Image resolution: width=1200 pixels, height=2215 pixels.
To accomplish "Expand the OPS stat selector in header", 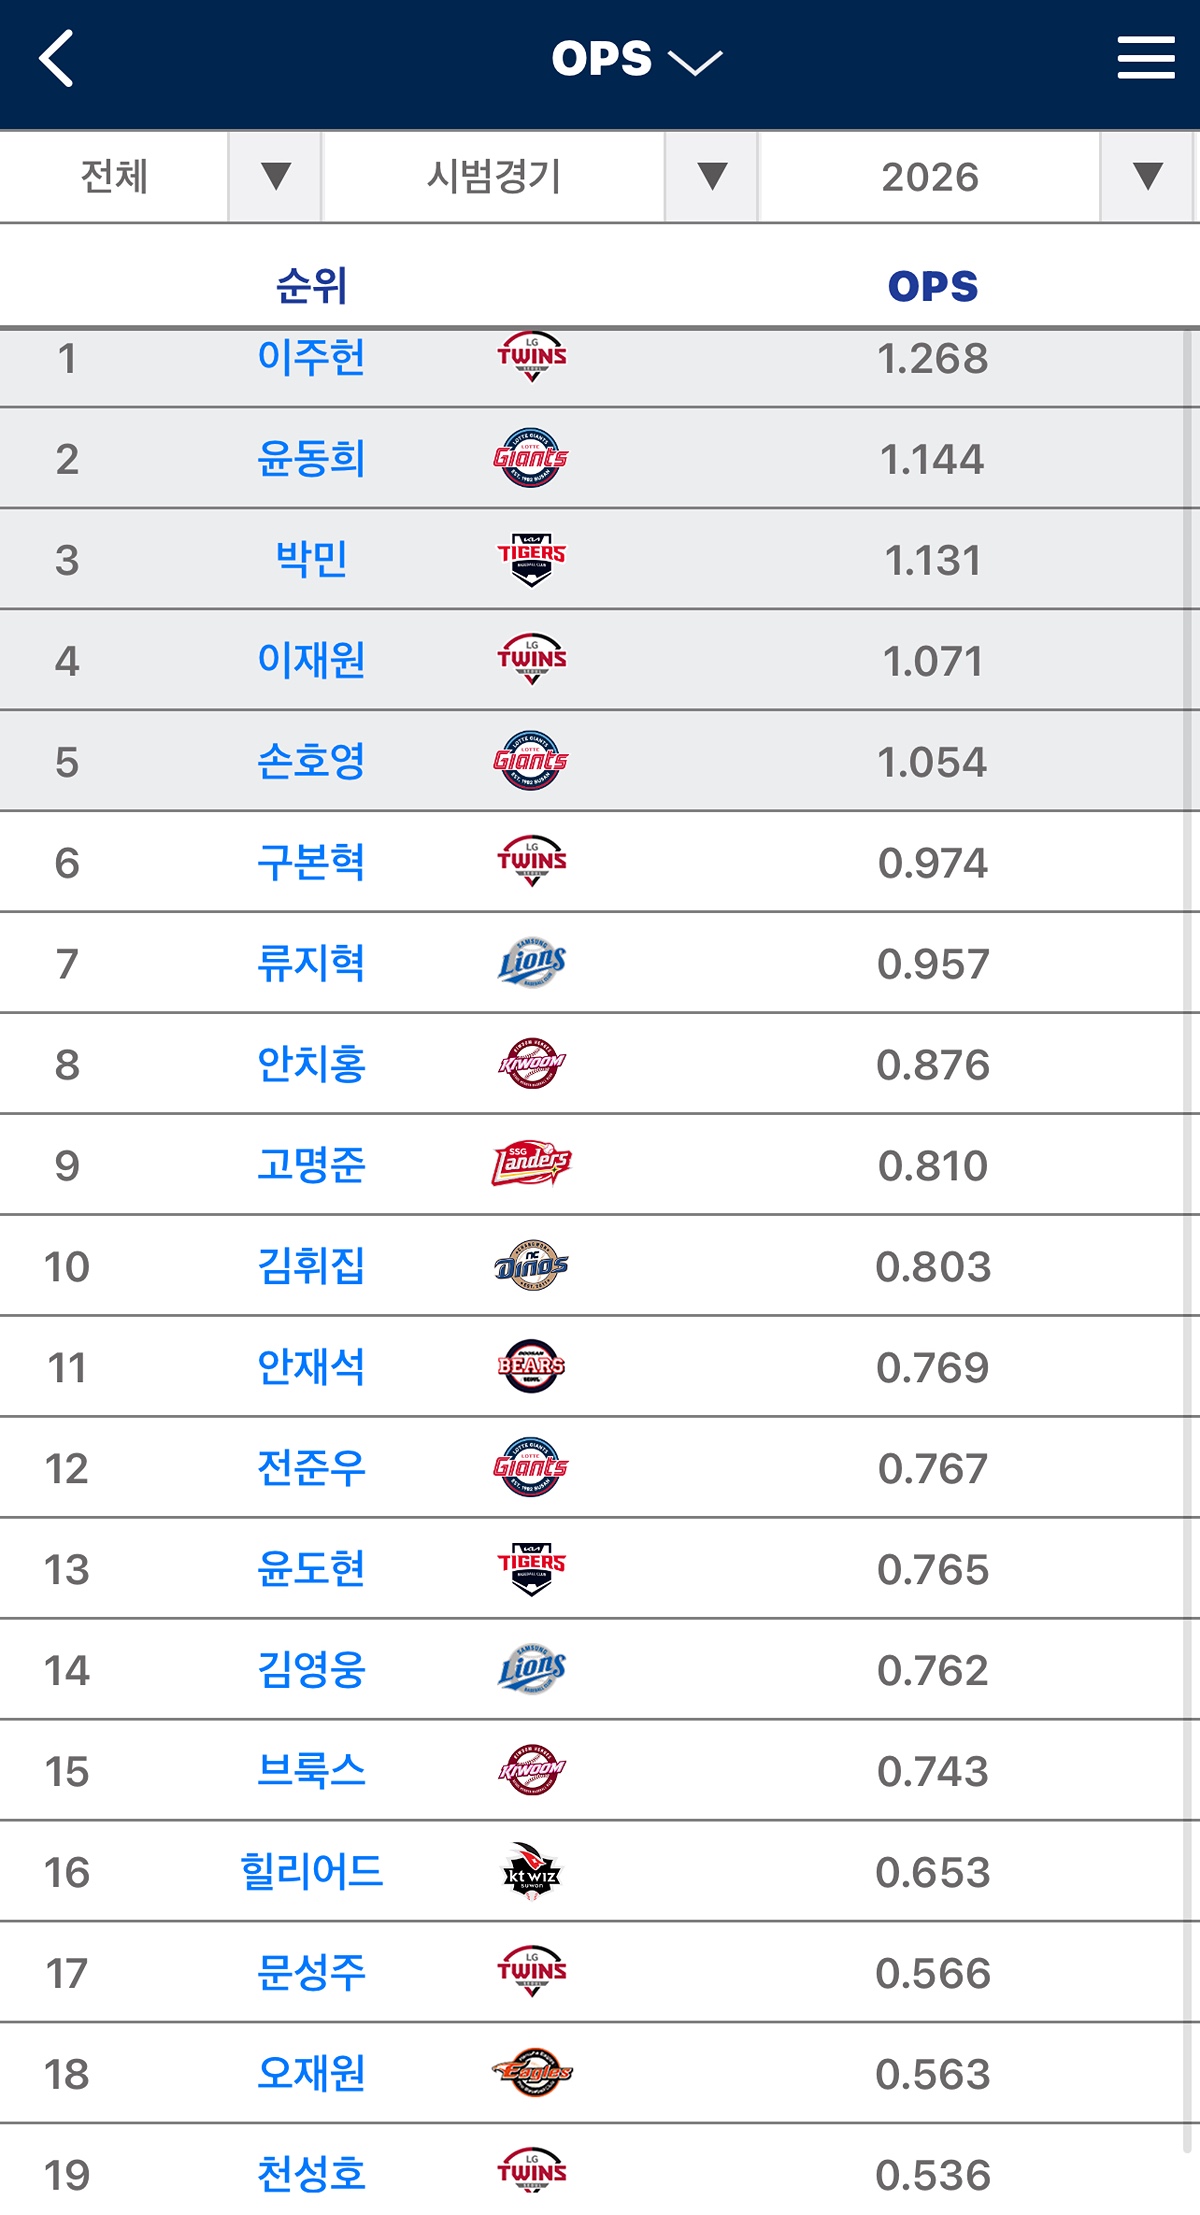I will coord(636,60).
